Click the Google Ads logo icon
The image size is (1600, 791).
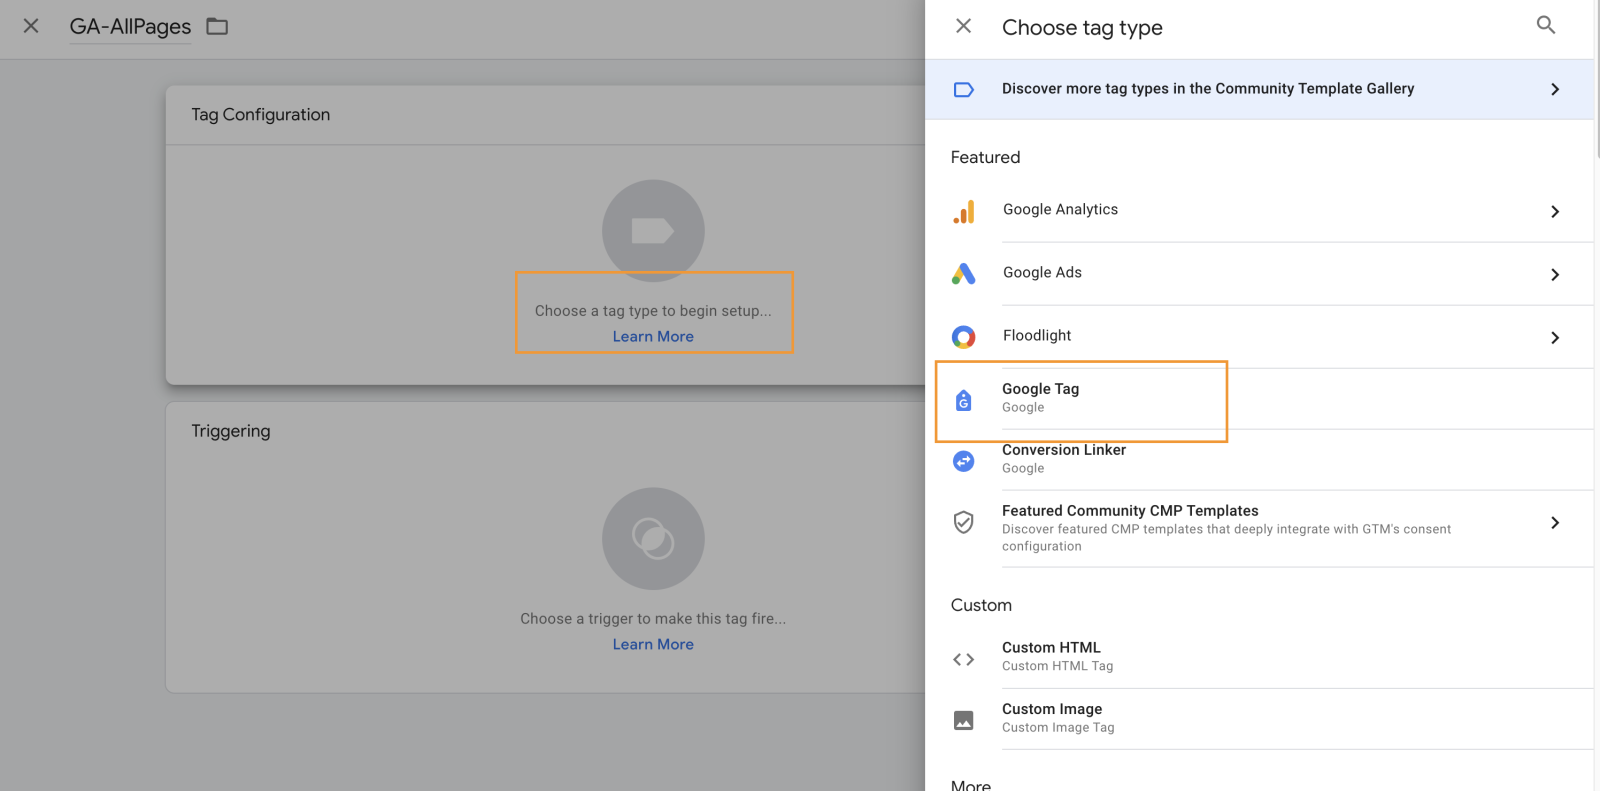(963, 274)
